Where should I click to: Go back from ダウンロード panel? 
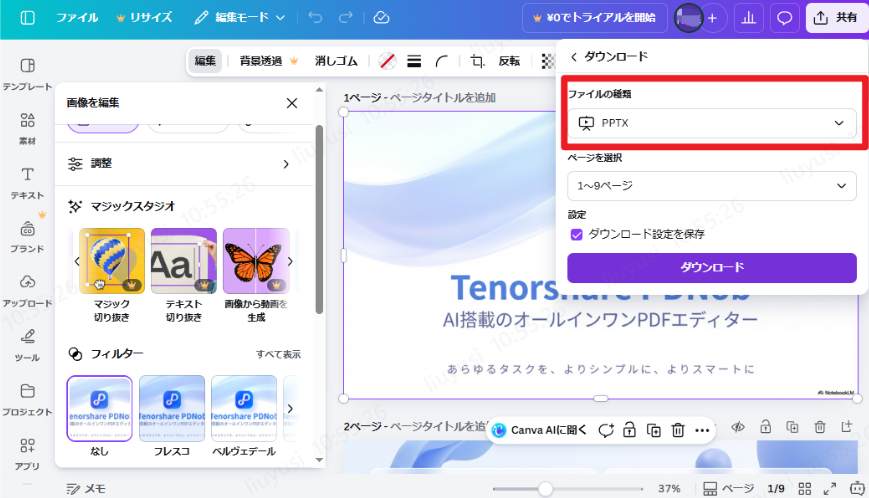tap(574, 57)
